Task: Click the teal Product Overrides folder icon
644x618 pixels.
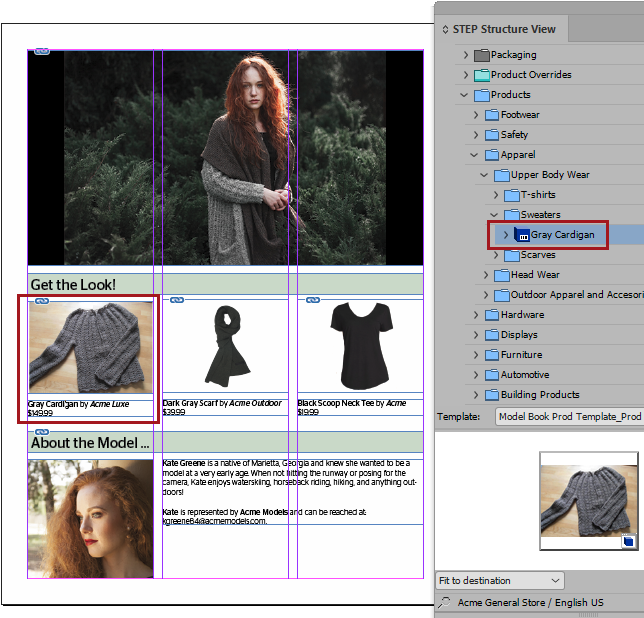Action: [x=482, y=75]
